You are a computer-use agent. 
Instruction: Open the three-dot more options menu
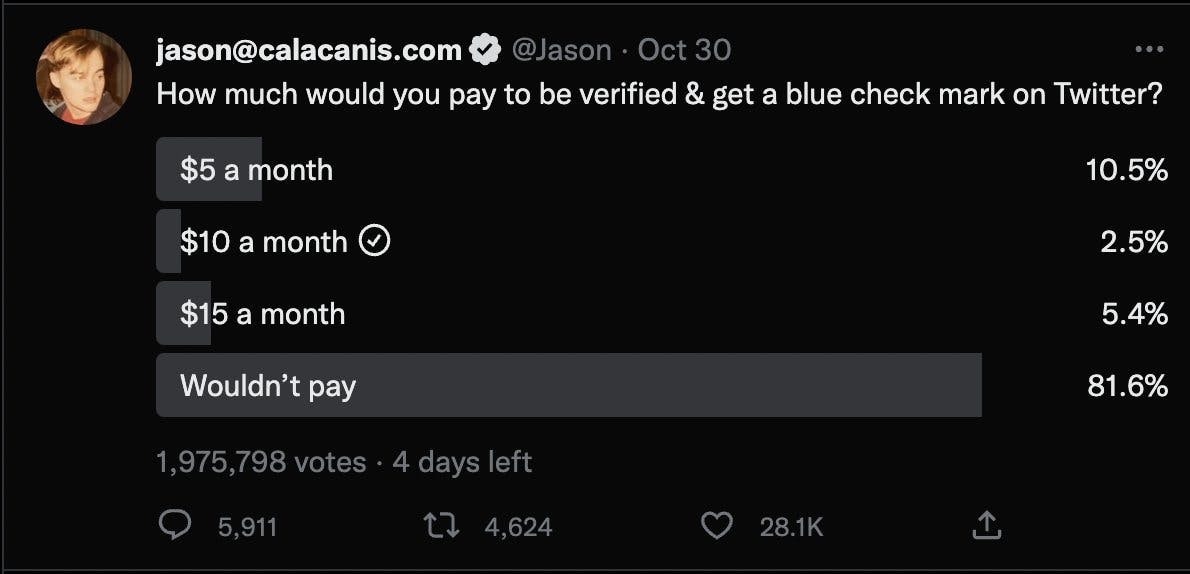1150,50
